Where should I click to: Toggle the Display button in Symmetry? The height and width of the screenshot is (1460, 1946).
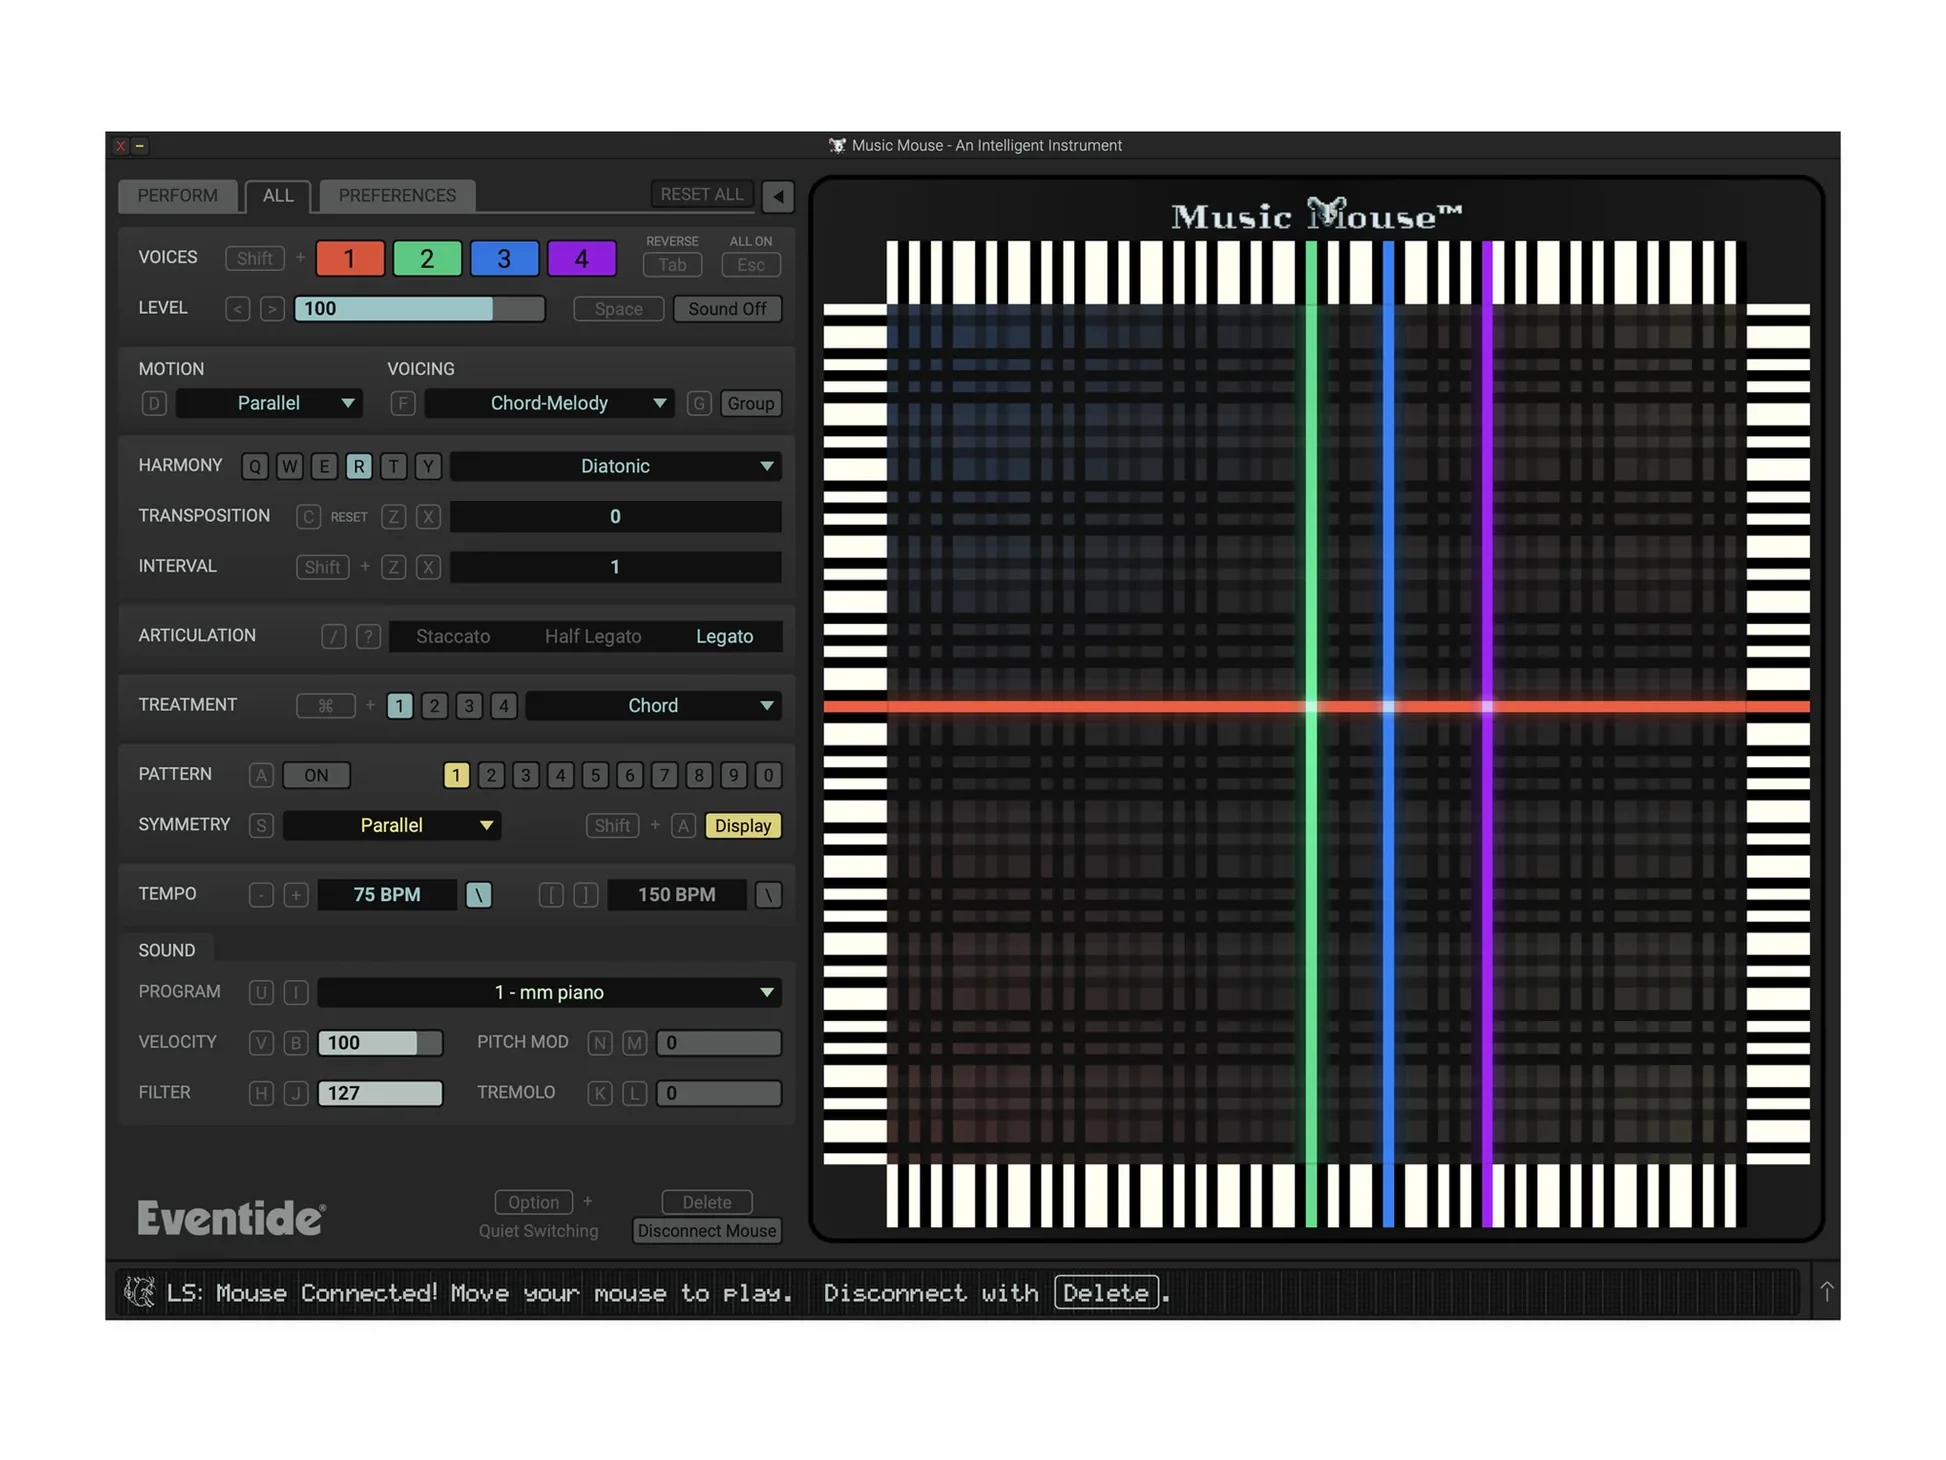tap(742, 826)
